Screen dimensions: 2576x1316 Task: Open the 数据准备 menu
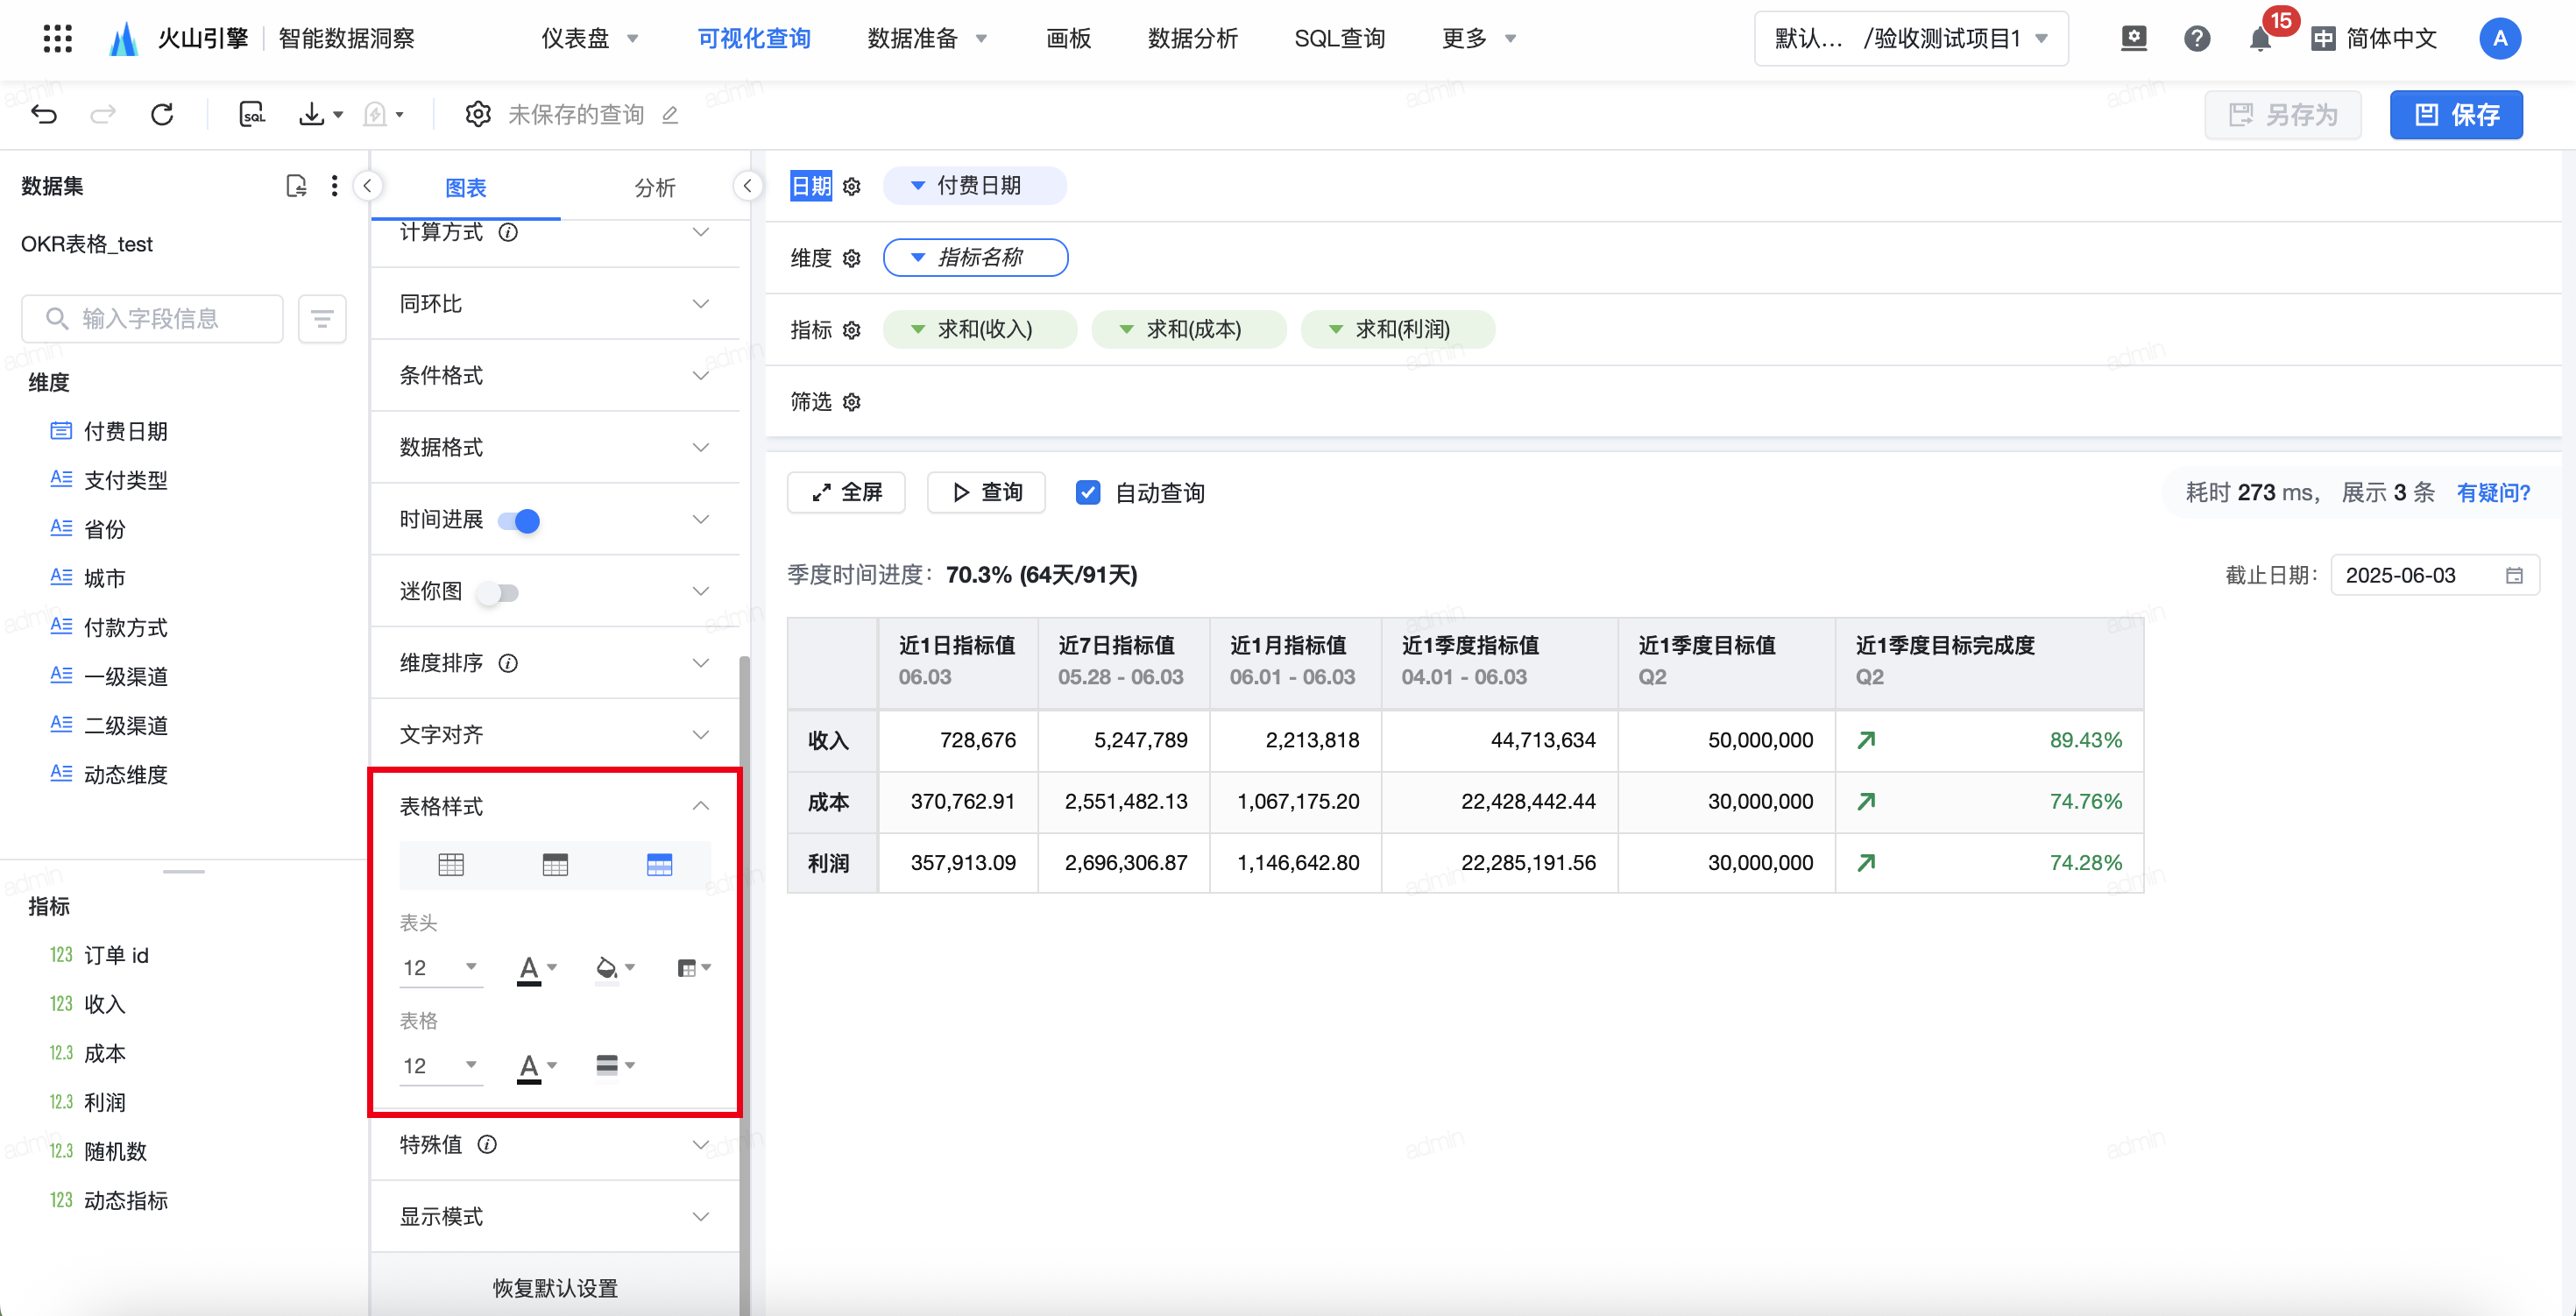tap(927, 39)
